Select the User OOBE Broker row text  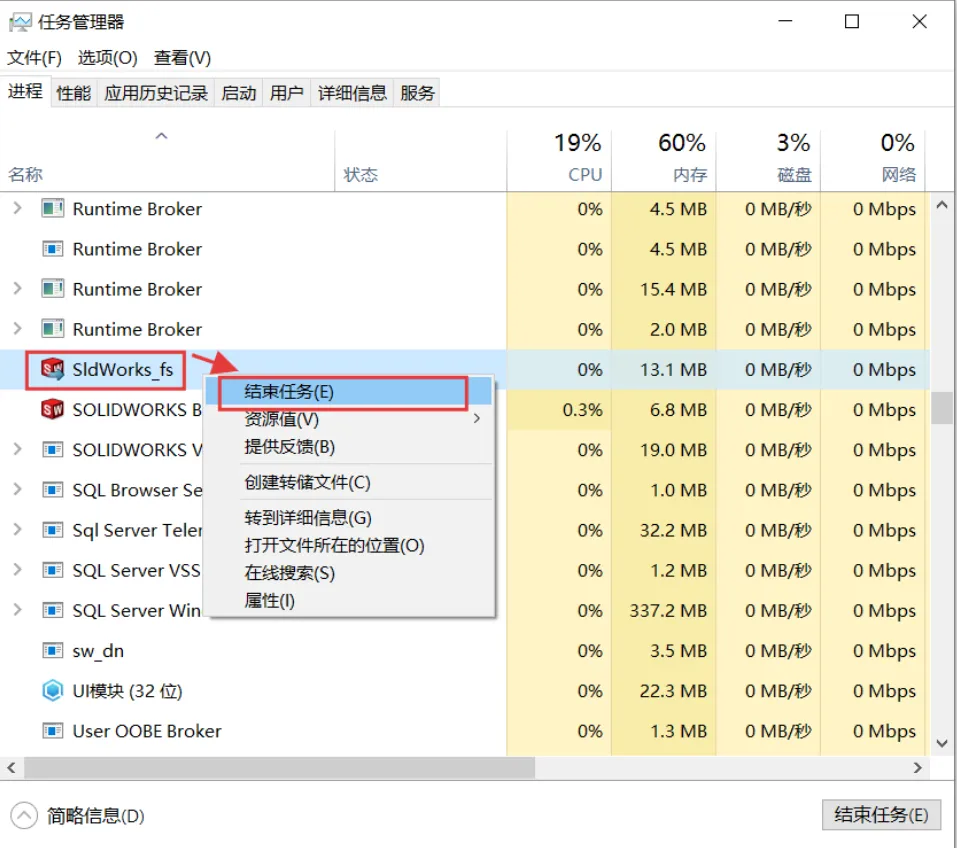pyautogui.click(x=147, y=731)
